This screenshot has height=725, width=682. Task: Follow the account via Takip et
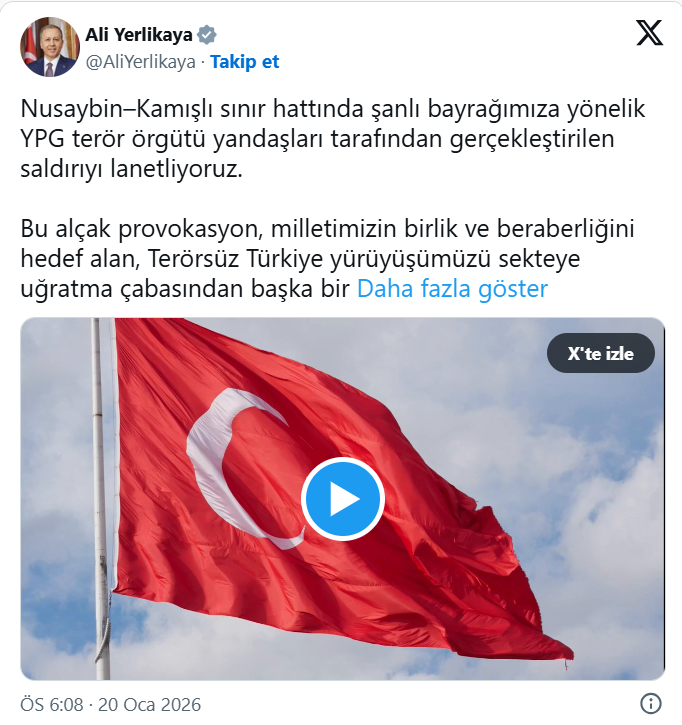(245, 61)
